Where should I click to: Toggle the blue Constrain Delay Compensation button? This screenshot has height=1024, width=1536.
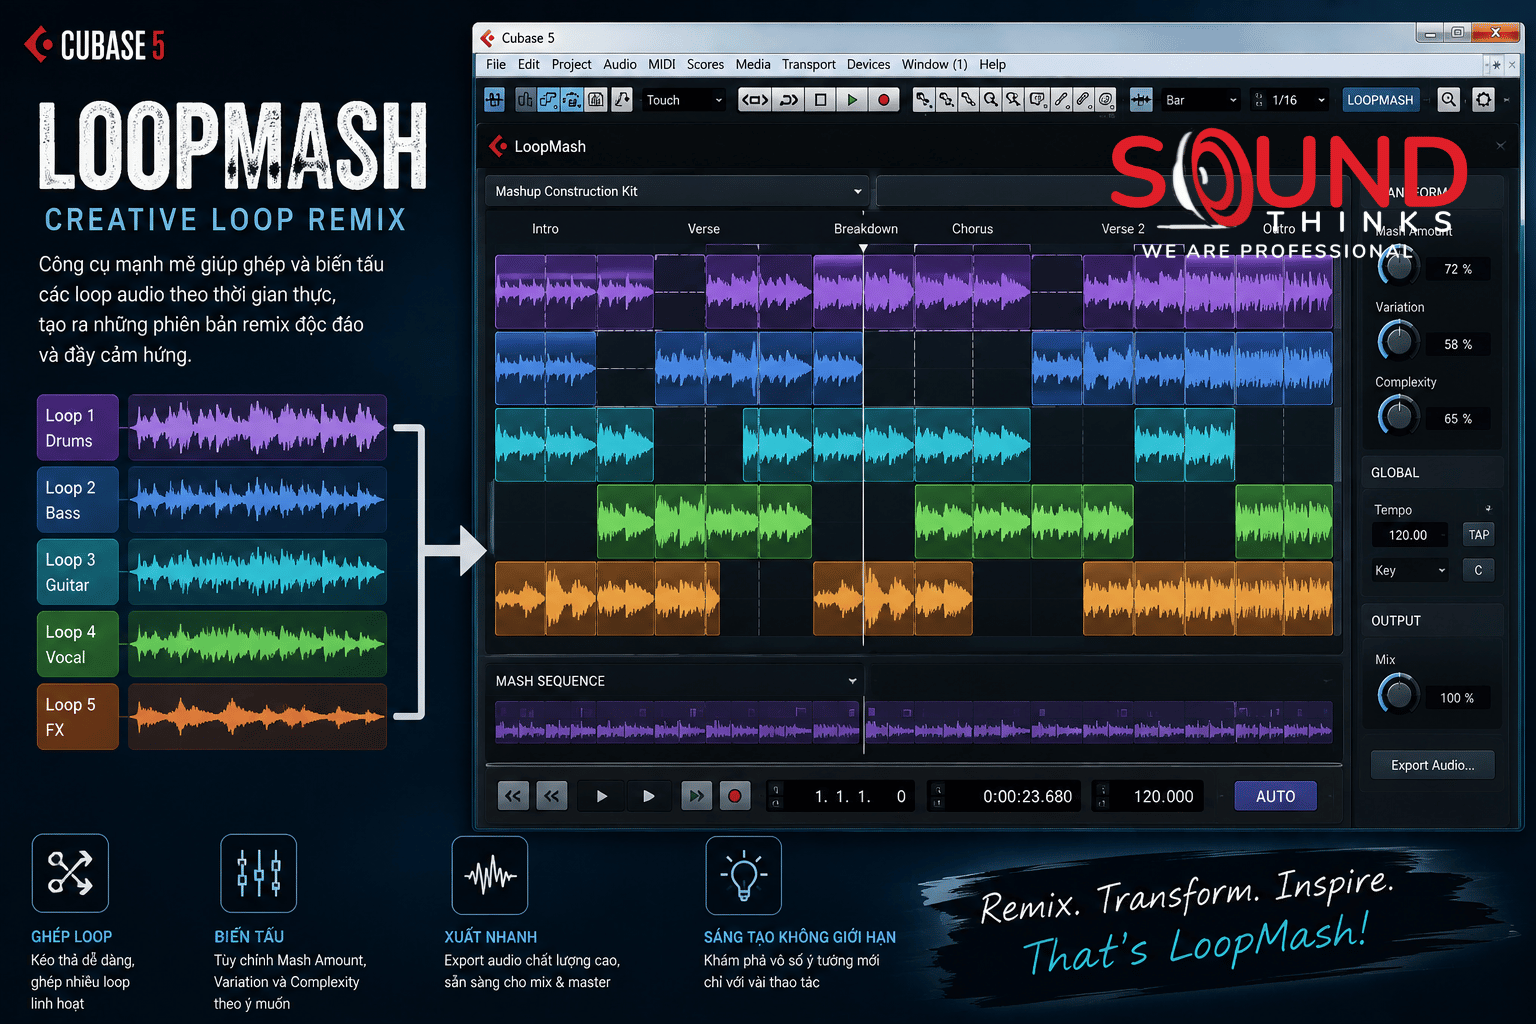(494, 100)
